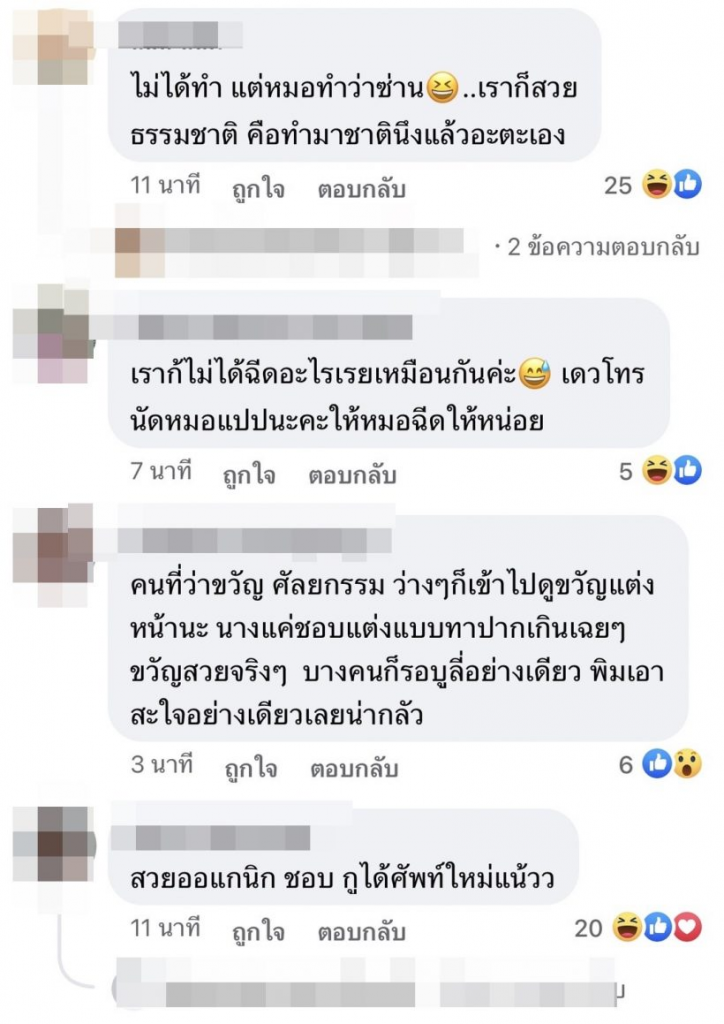Click ตอบกลับ on the 3 นาที comment
The image size is (724, 1024).
click(354, 768)
